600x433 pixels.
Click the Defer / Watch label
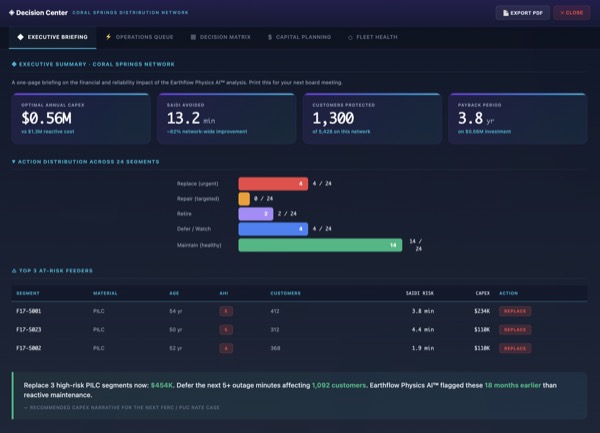click(194, 229)
